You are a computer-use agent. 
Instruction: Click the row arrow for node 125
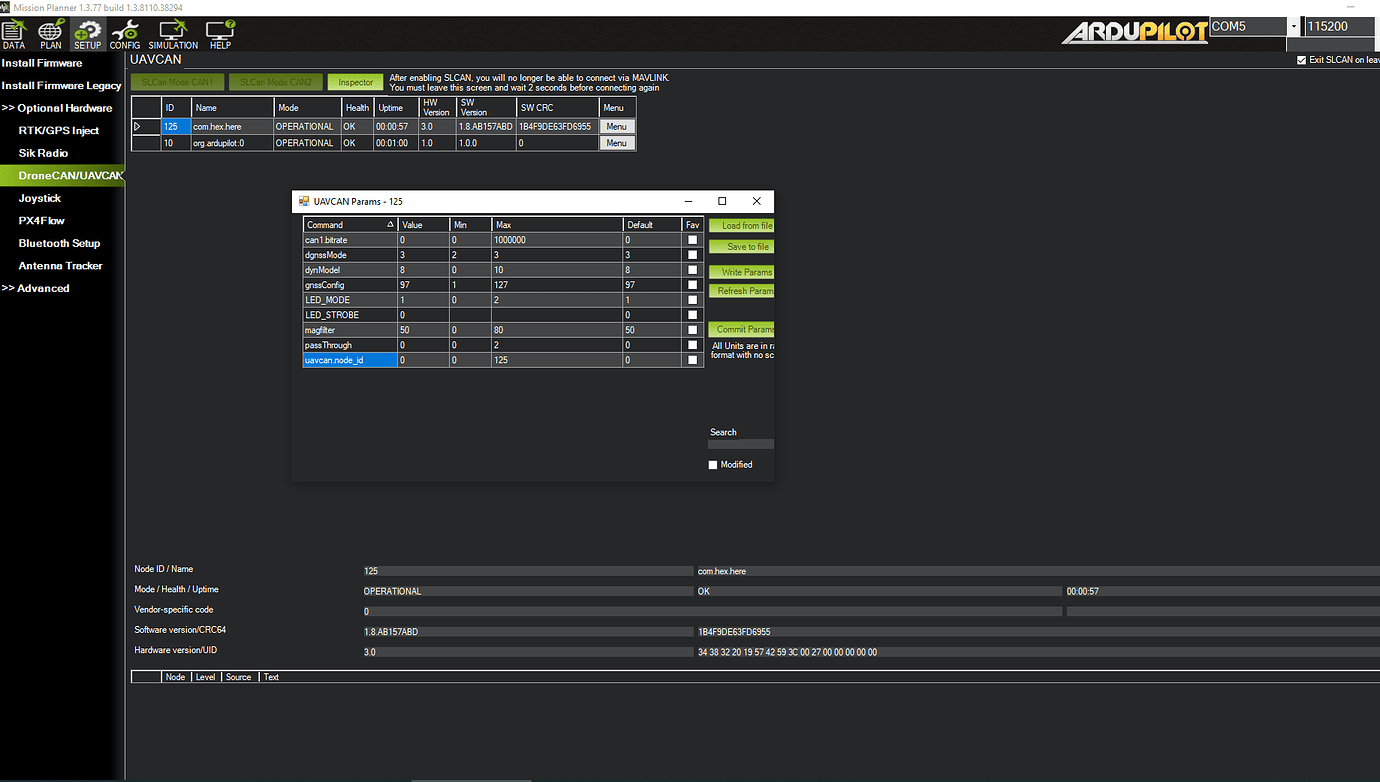coord(139,127)
